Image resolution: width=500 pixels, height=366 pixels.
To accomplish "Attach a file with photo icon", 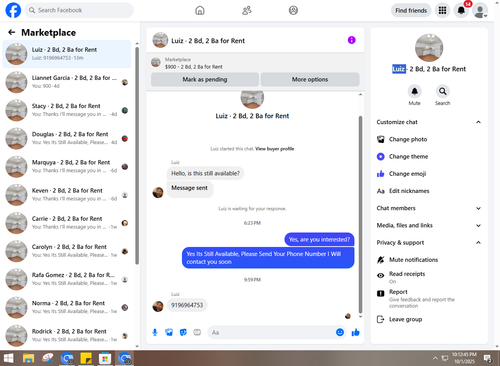I will [x=169, y=332].
